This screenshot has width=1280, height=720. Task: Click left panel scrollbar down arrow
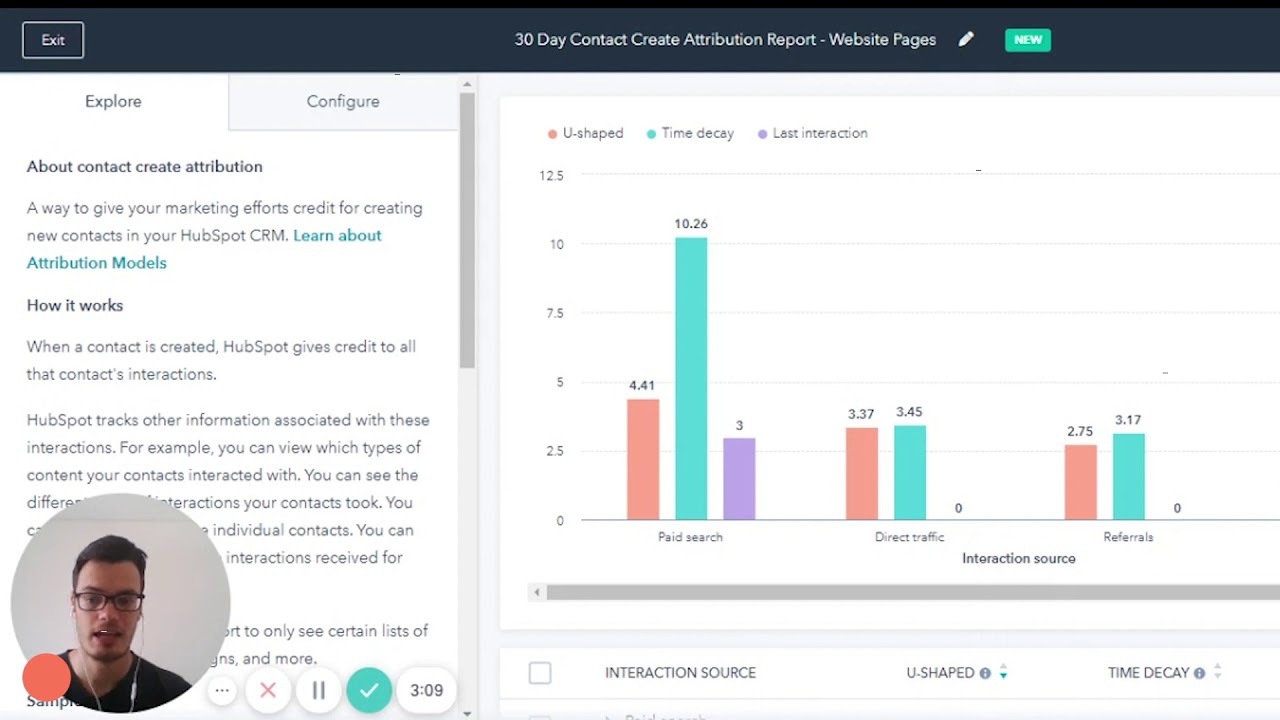(466, 713)
